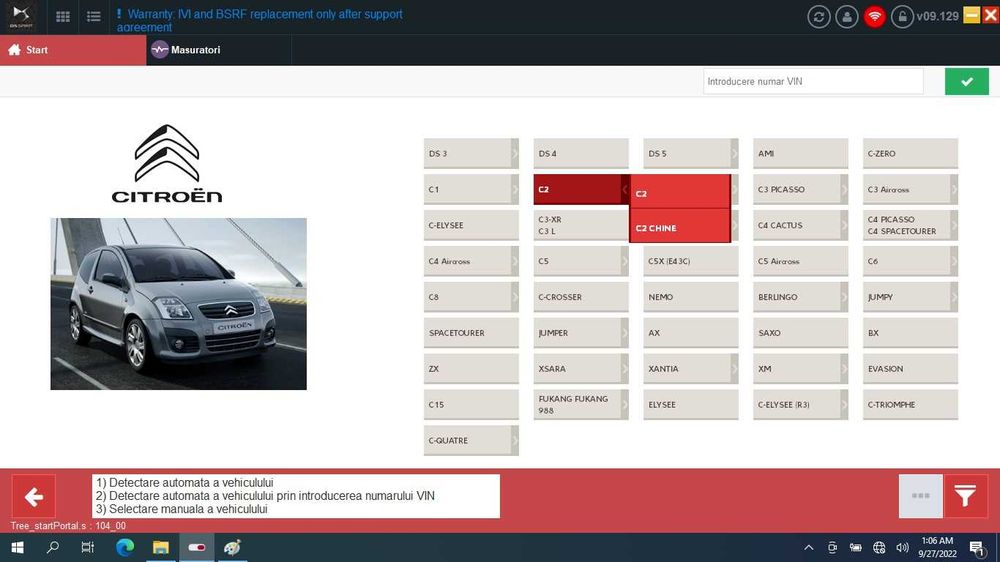1000x562 pixels.
Task: Click the grey three-dots button
Action: click(920, 496)
